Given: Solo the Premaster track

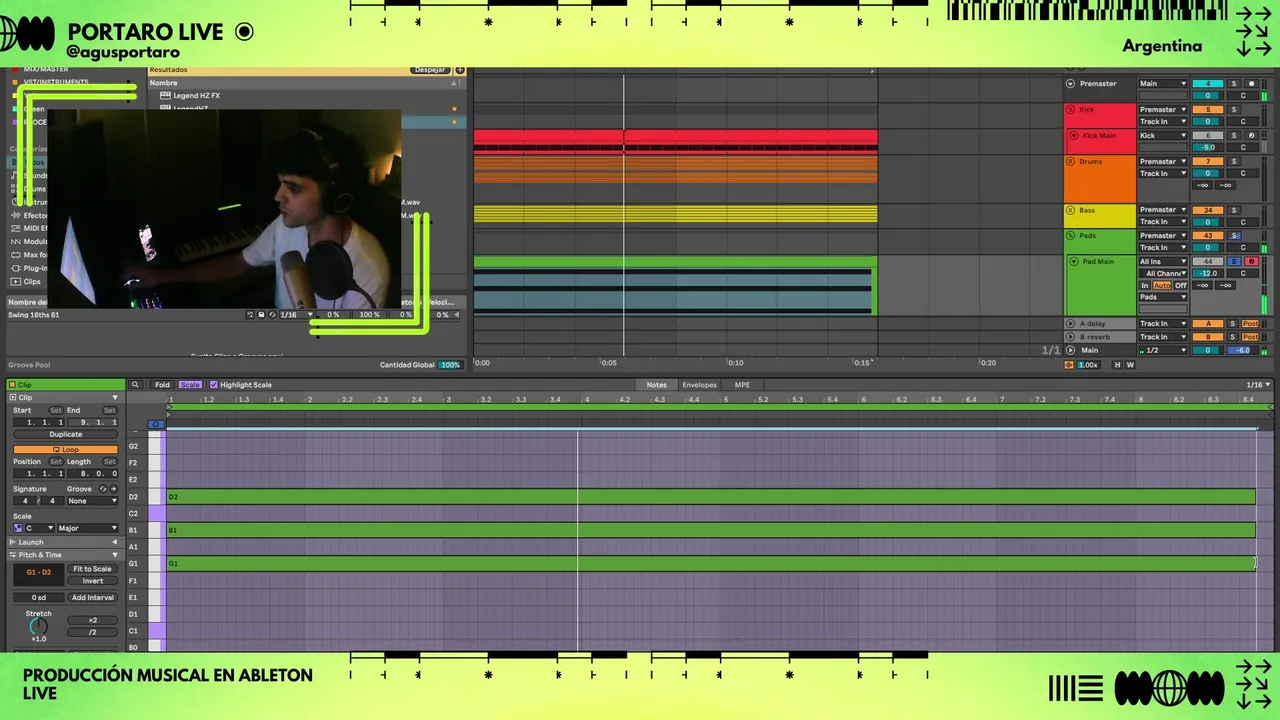Looking at the screenshot, I should (1233, 84).
